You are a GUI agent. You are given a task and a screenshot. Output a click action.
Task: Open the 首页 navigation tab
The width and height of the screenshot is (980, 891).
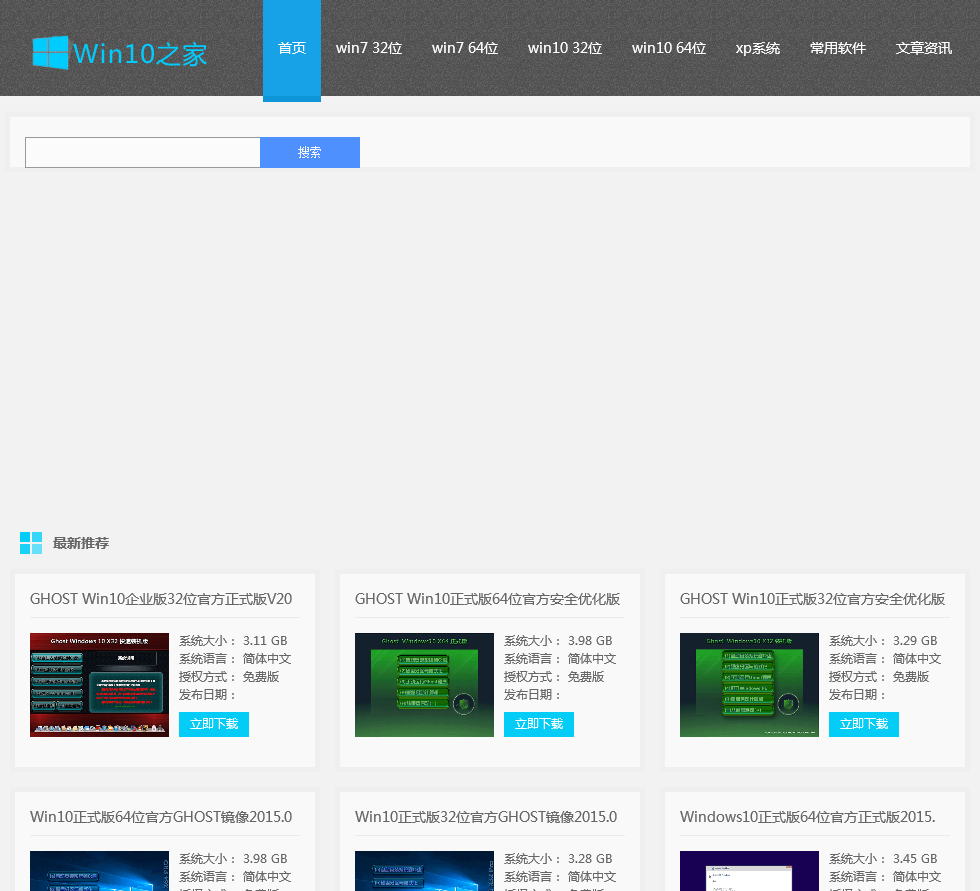pos(292,49)
